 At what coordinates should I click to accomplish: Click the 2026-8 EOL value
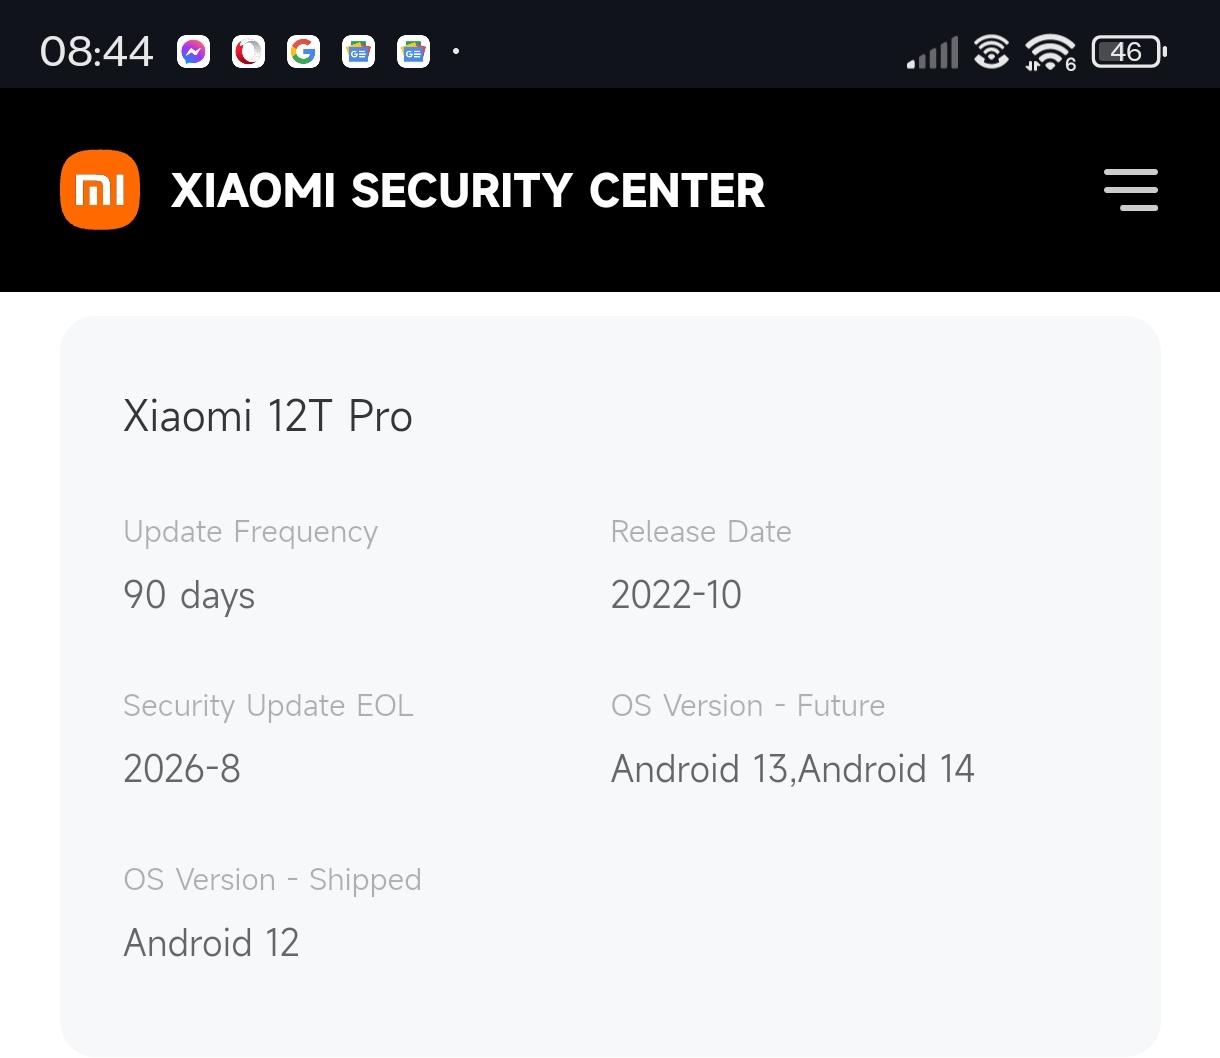[181, 769]
